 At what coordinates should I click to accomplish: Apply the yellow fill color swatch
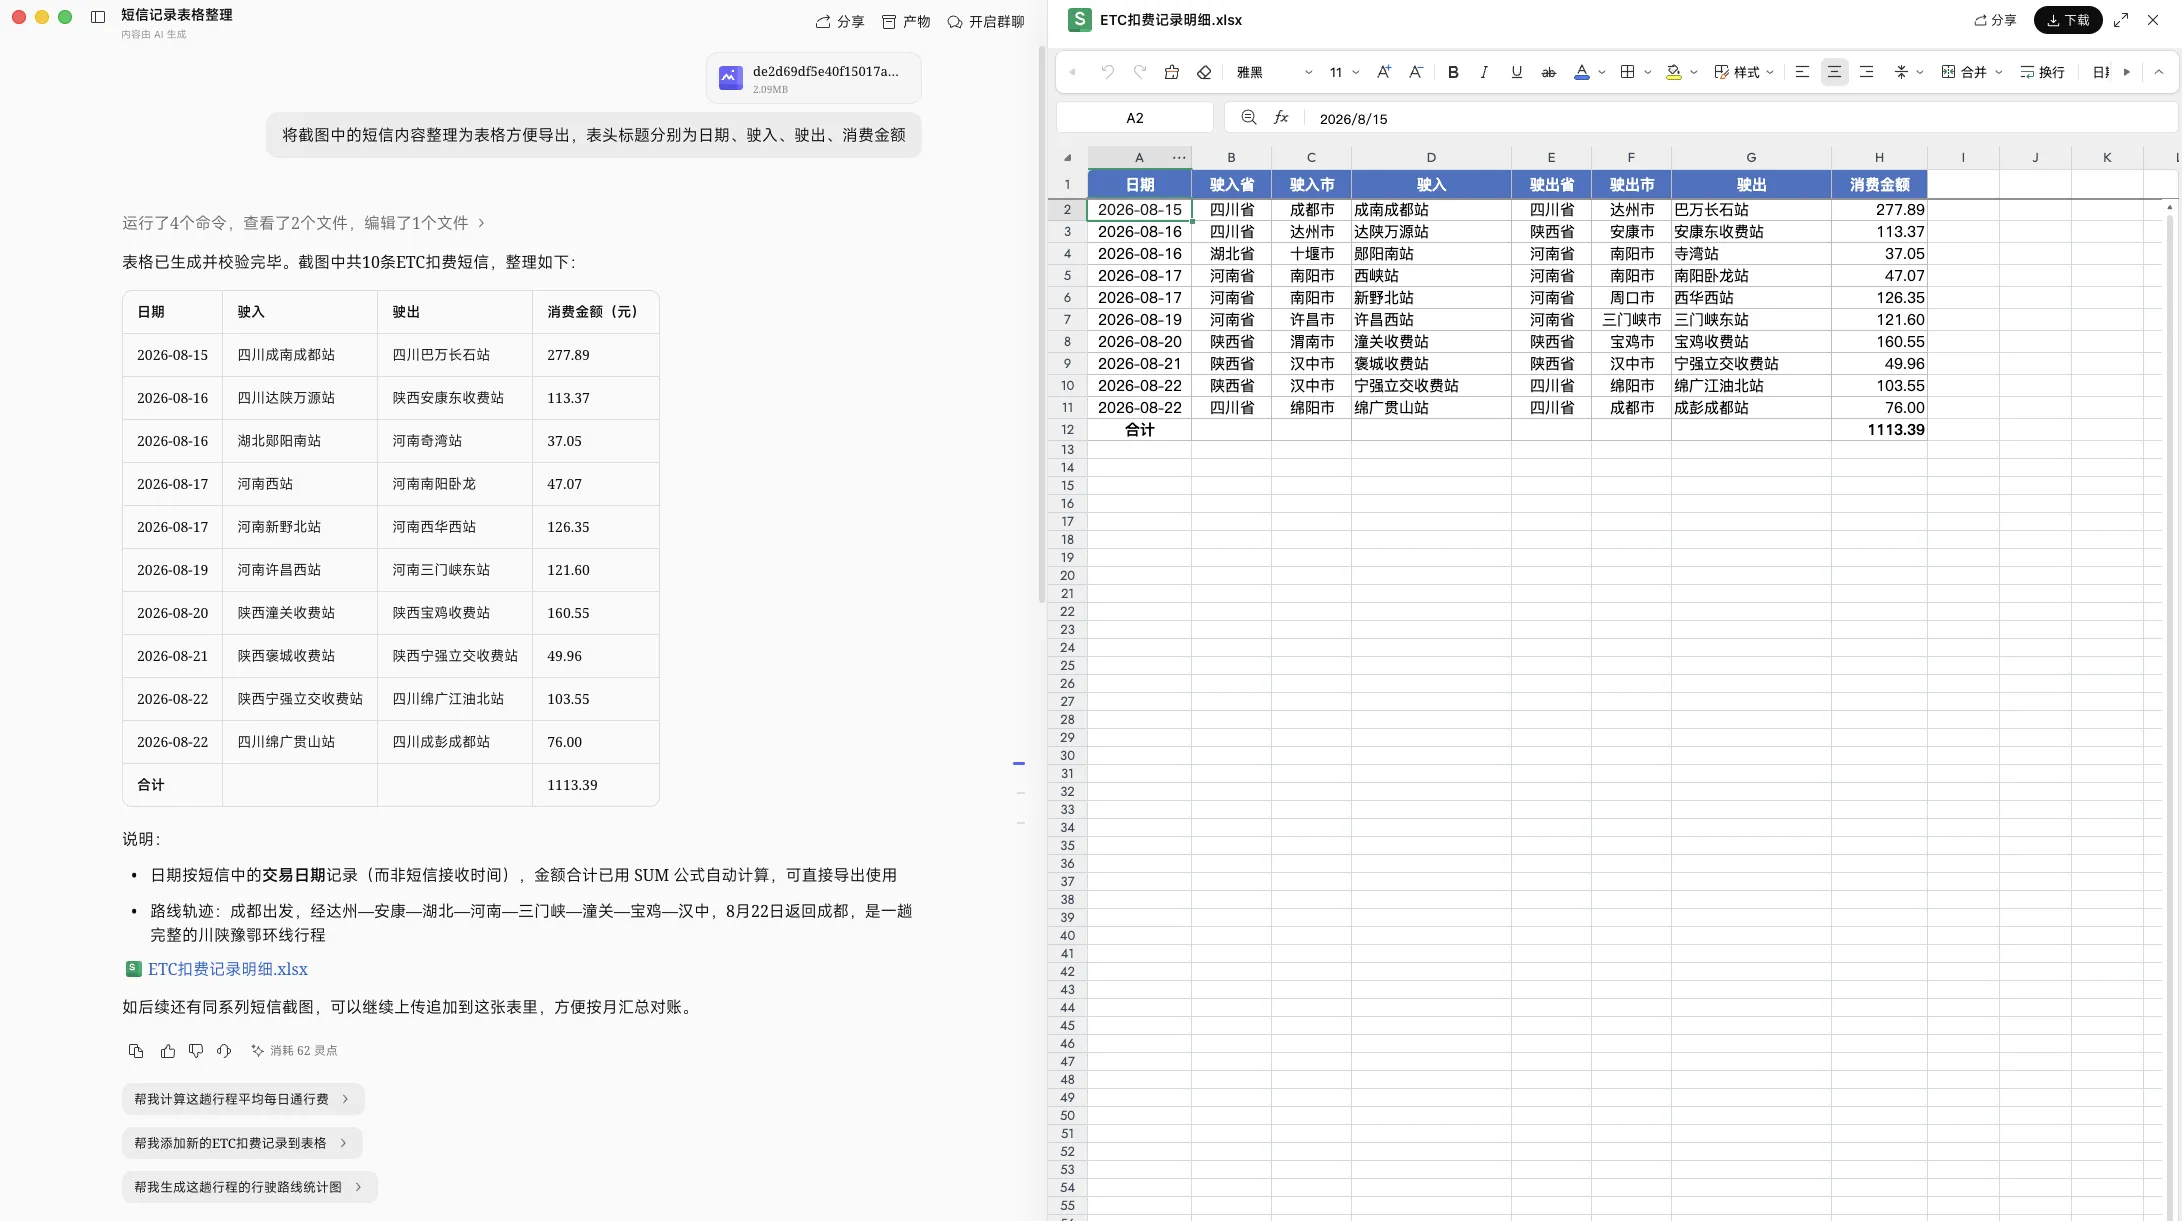(x=1673, y=72)
